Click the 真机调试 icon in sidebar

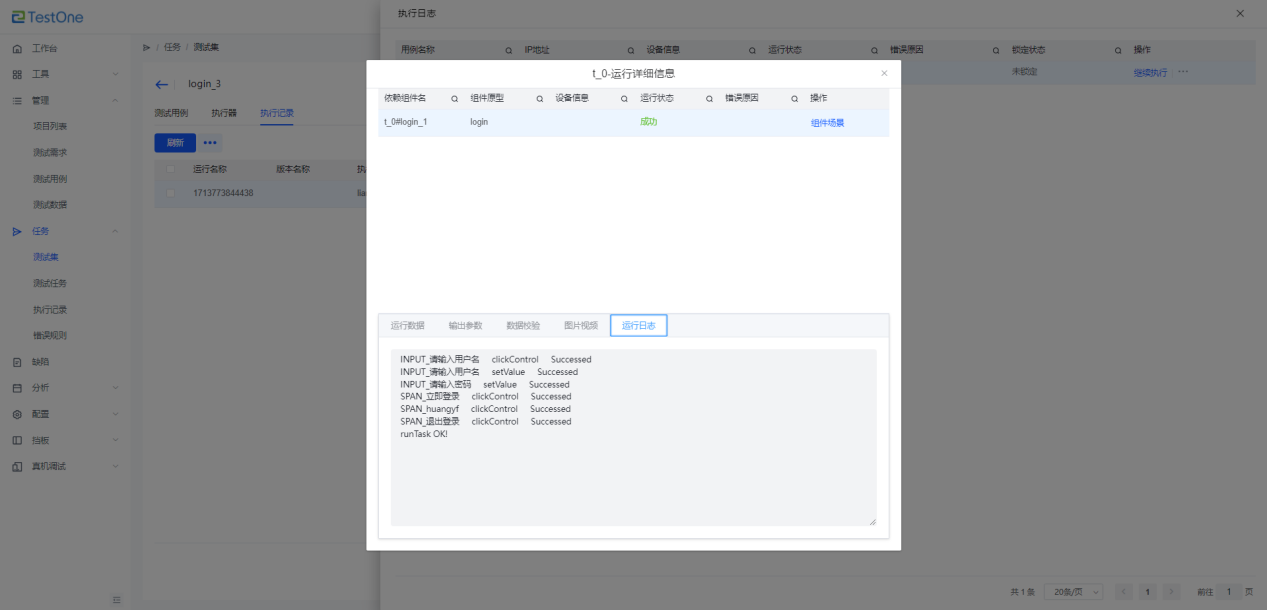tap(17, 466)
